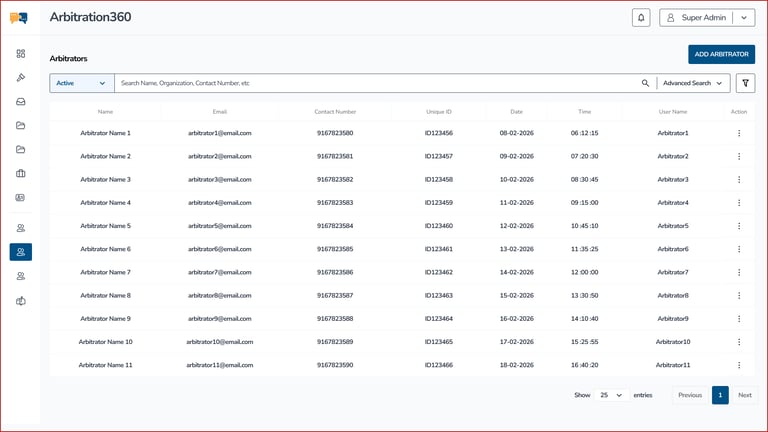Open the gavel icon in sidebar
768x432 pixels.
[21, 77]
